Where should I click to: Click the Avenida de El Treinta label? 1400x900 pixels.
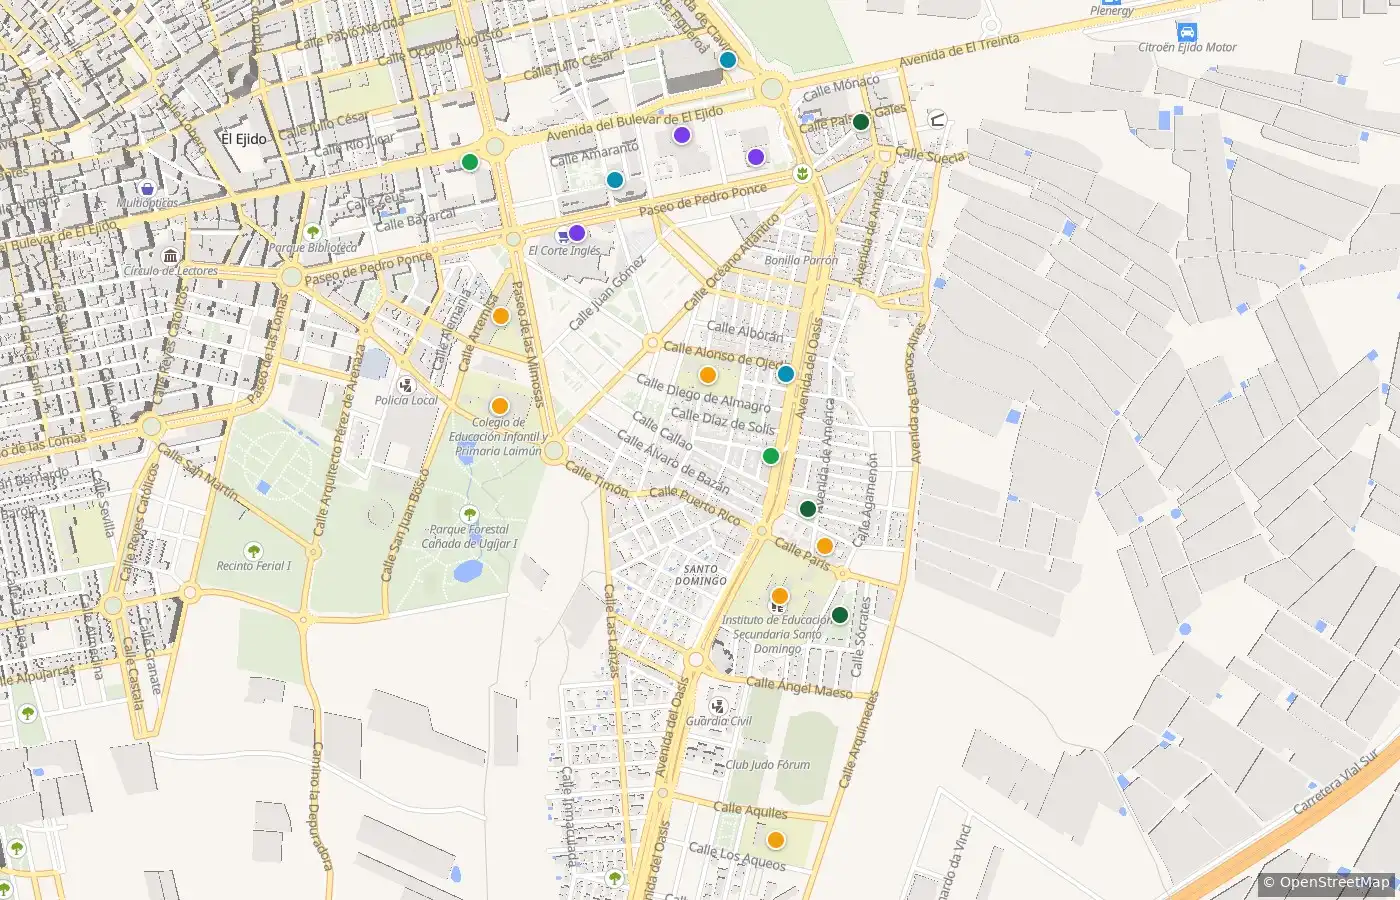coord(959,51)
